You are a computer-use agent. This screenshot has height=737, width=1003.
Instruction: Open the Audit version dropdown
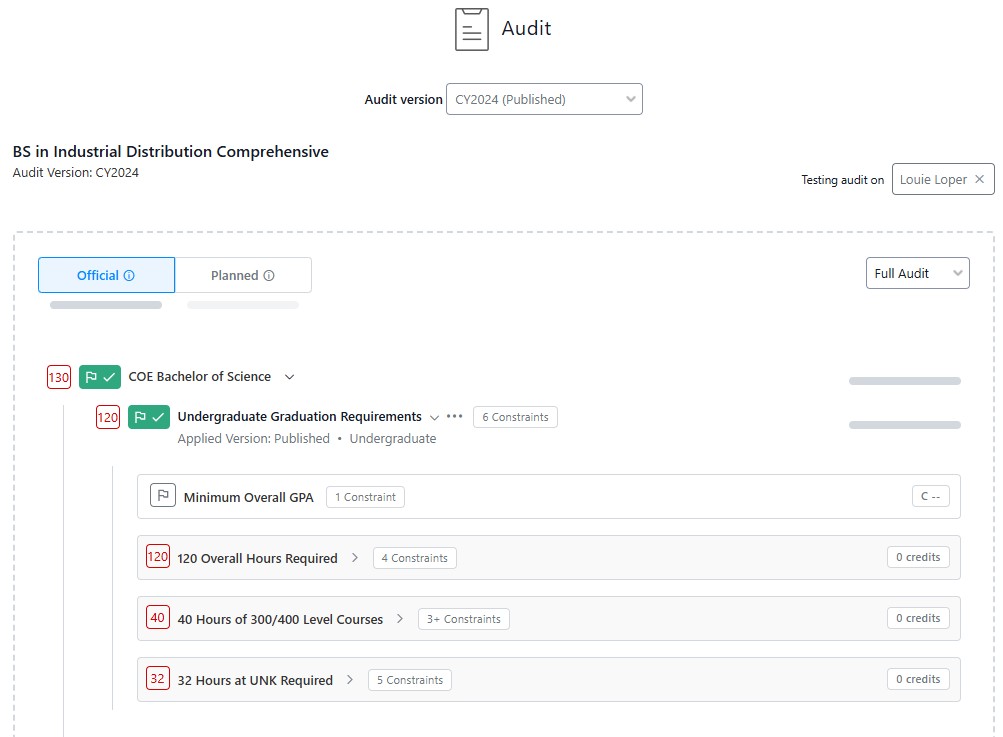point(544,99)
